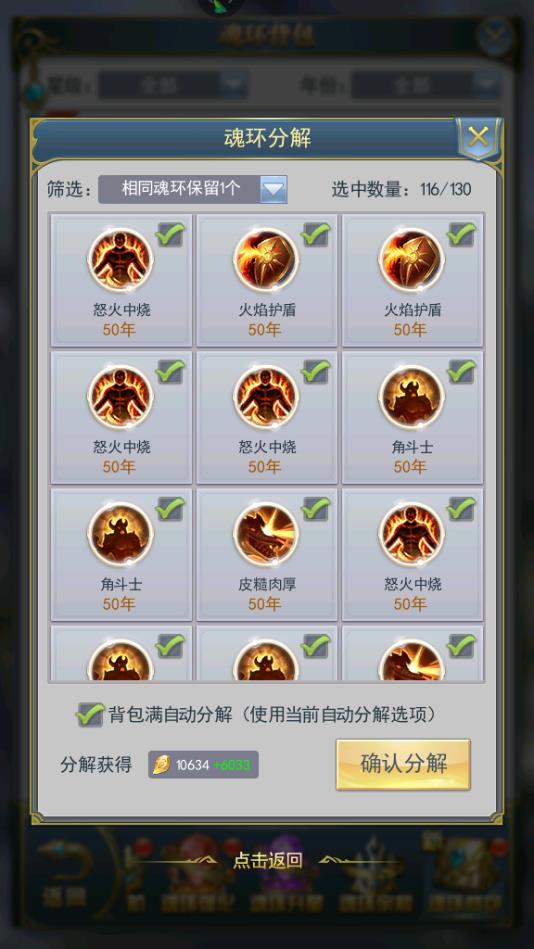This screenshot has height=949, width=534.
Task: Tap the first-row middle 火焰护盾 shield icon
Action: [266, 260]
